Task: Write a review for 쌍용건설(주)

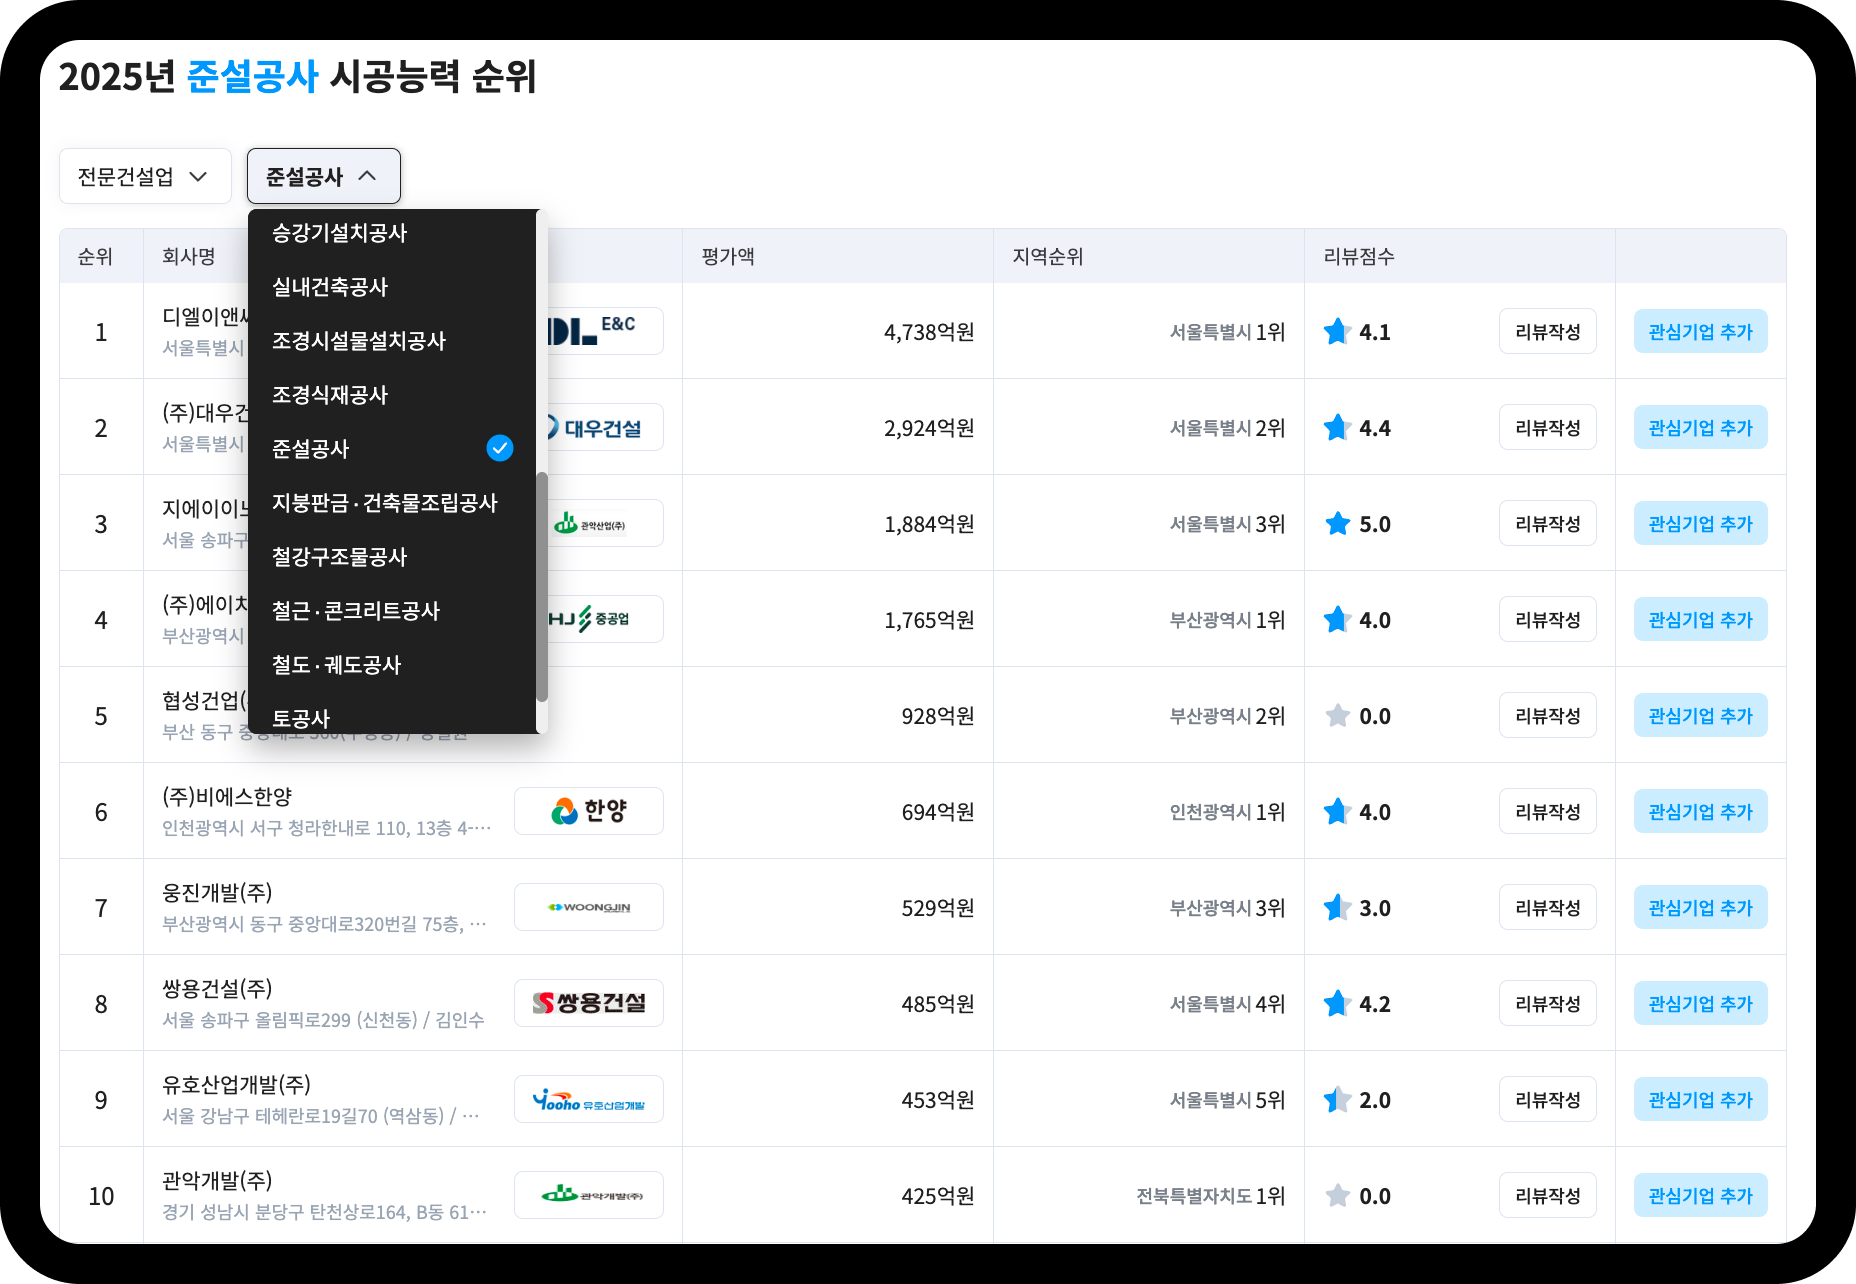Action: click(x=1548, y=1003)
